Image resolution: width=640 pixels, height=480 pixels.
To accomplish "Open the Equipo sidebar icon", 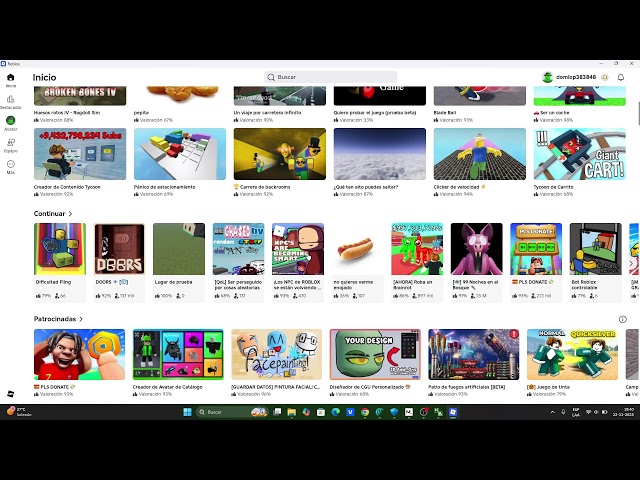I will tap(11, 145).
